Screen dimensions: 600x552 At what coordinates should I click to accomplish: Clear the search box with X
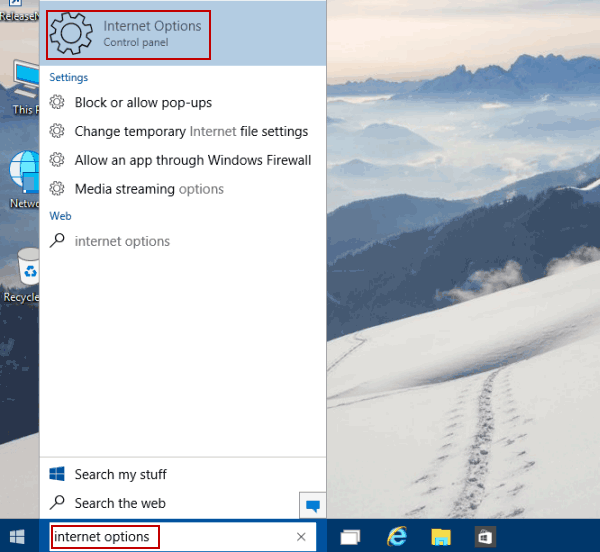pos(301,537)
